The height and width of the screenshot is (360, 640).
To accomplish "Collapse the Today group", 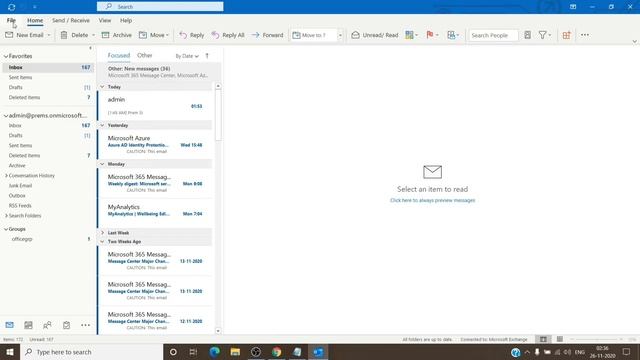I will coord(102,87).
